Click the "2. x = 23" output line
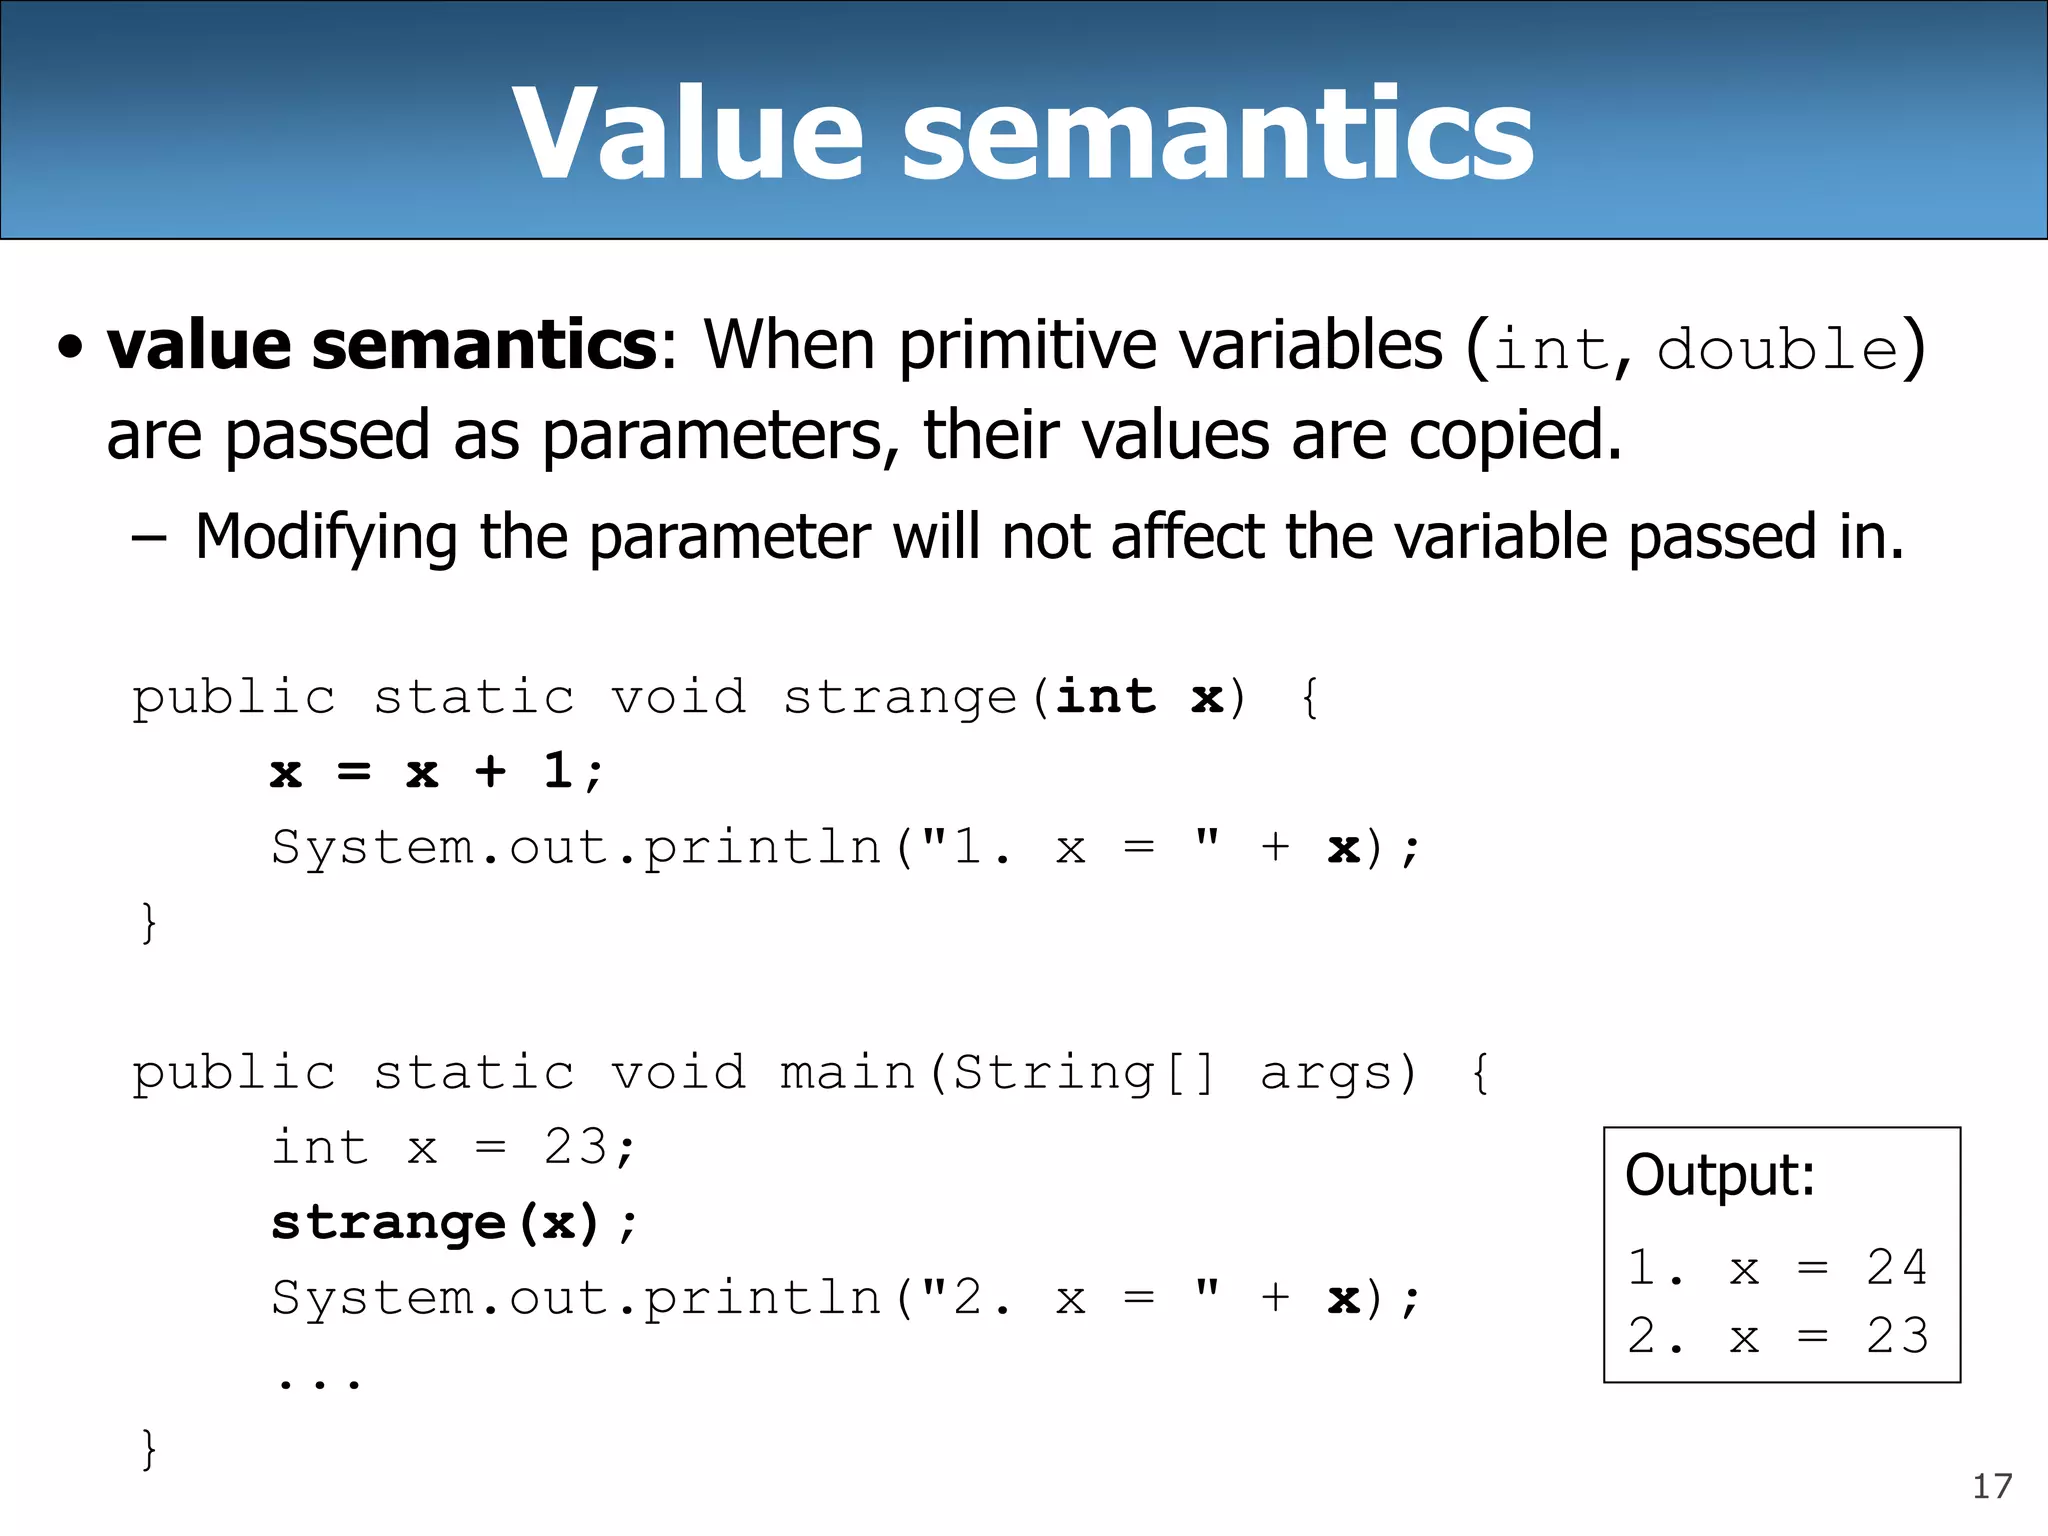This screenshot has height=1536, width=2048. 1777,1336
